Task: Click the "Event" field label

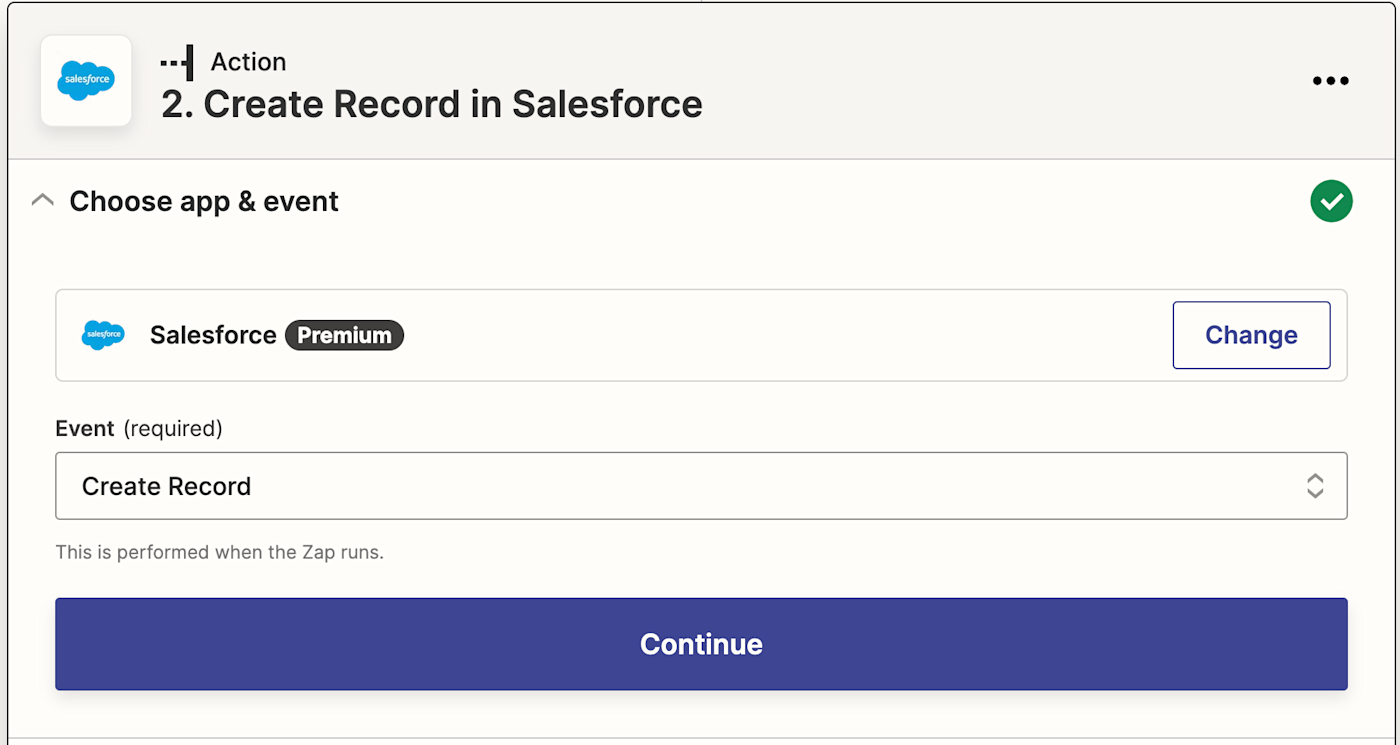Action: (85, 429)
